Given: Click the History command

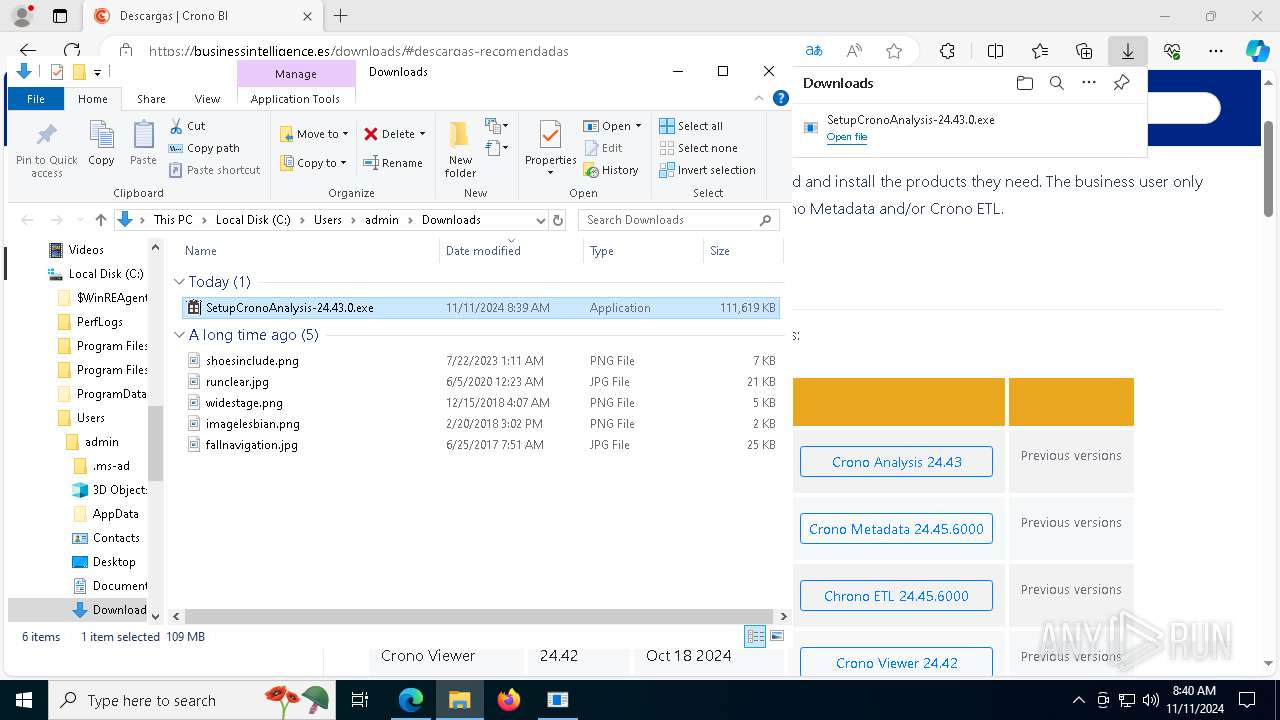Looking at the screenshot, I should (611, 170).
